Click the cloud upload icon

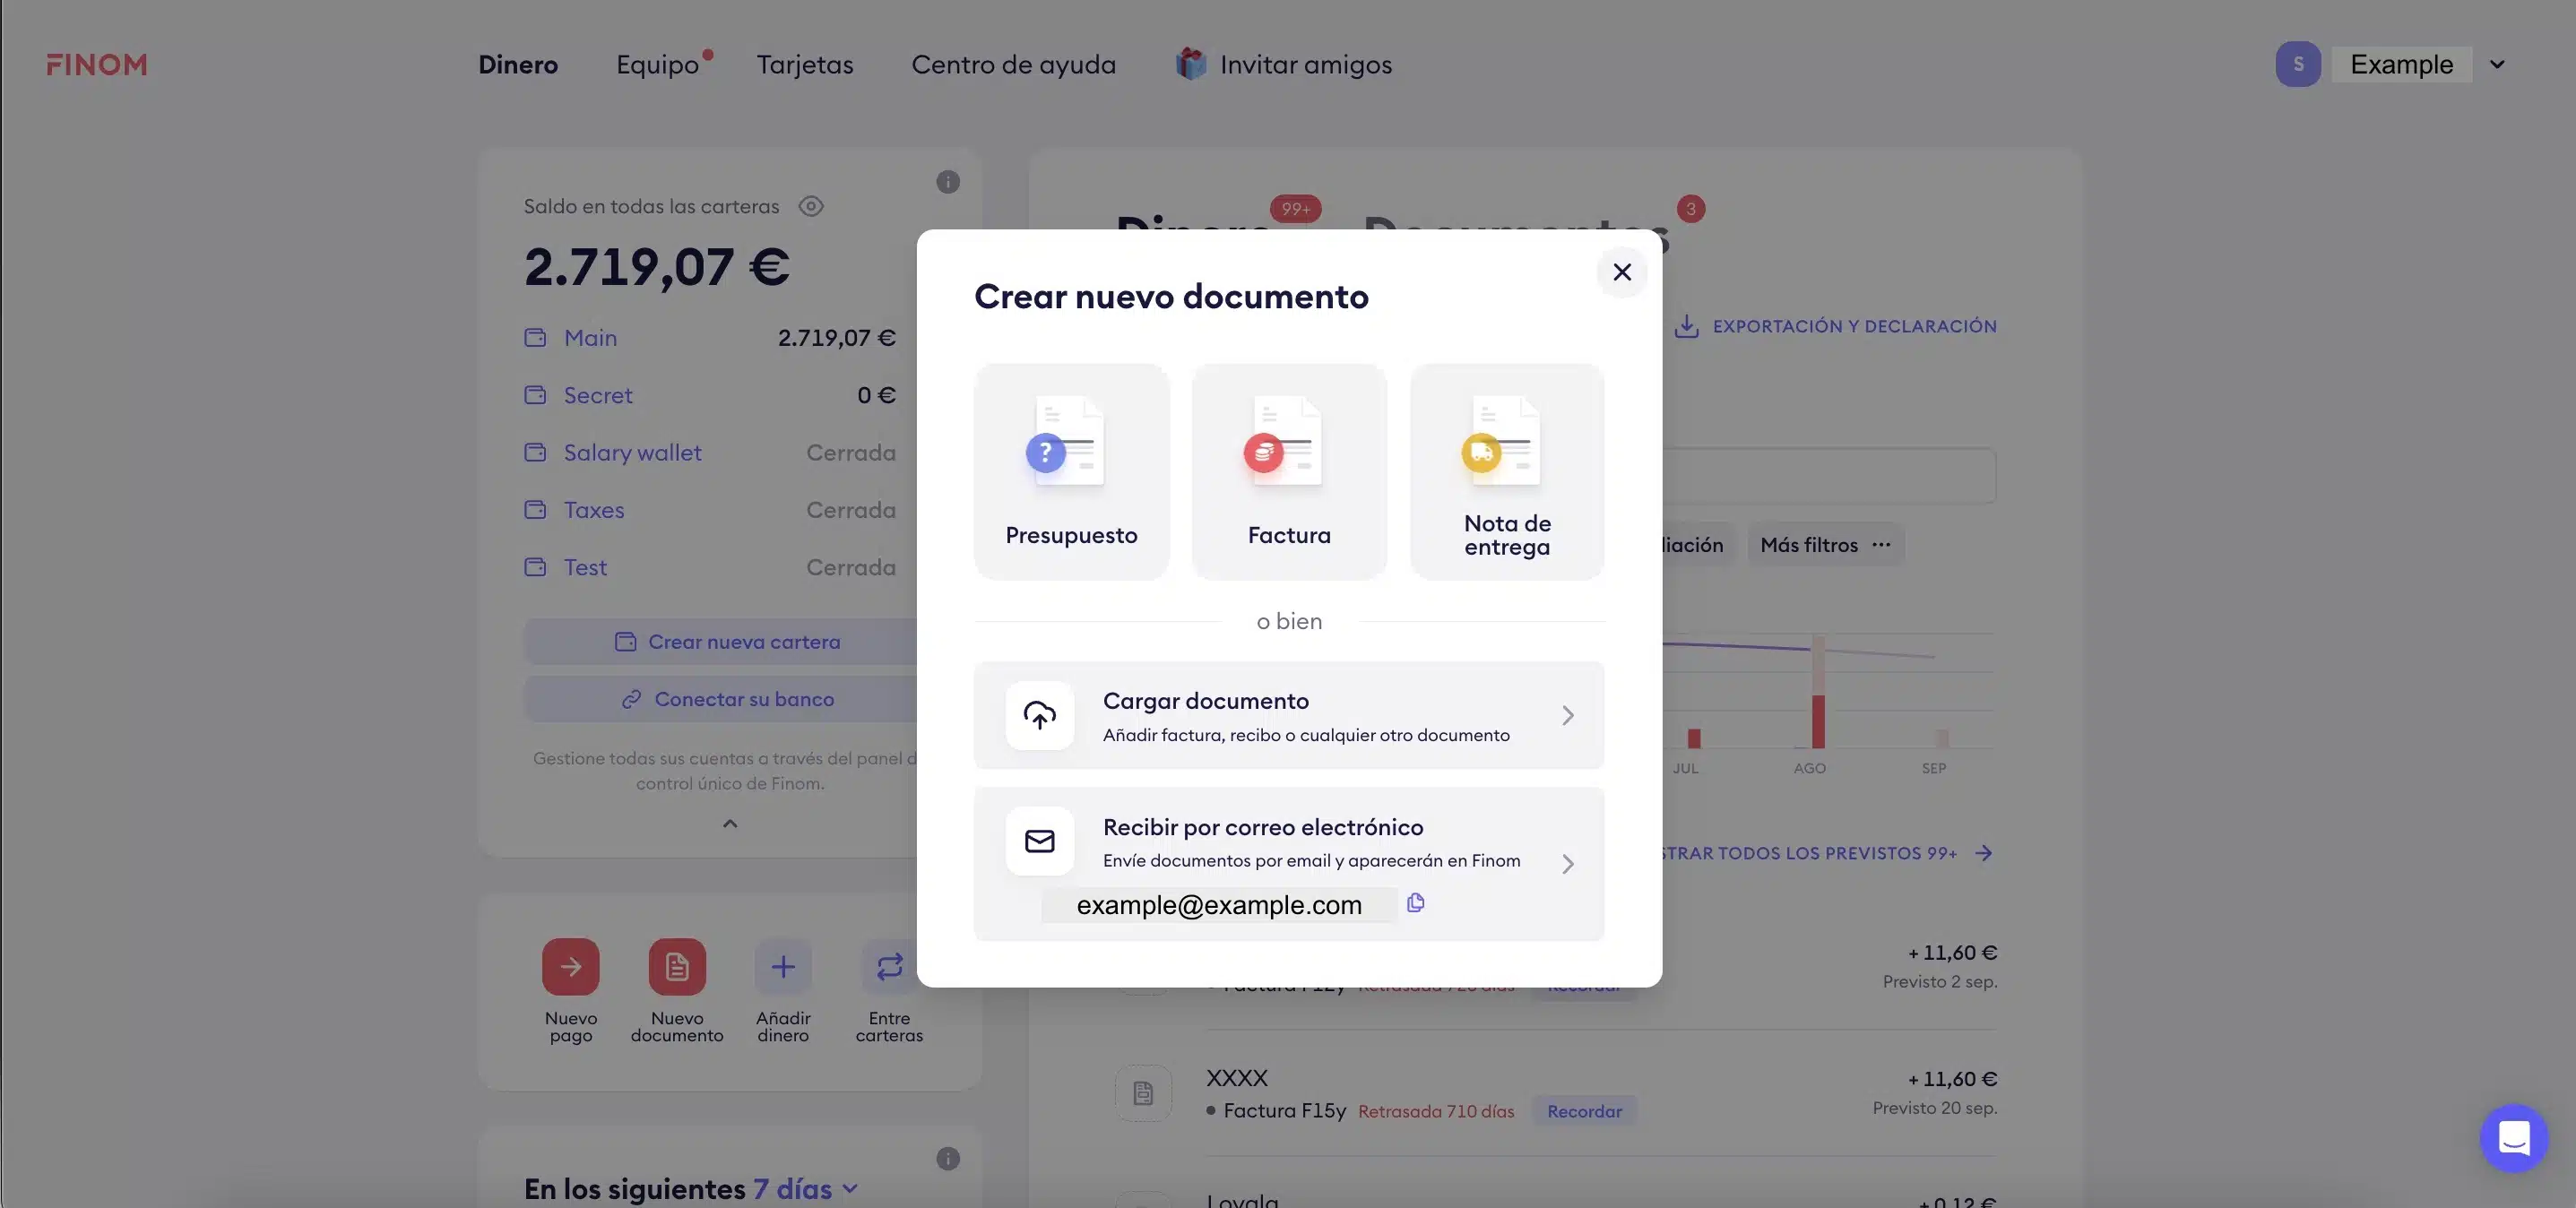click(1039, 715)
